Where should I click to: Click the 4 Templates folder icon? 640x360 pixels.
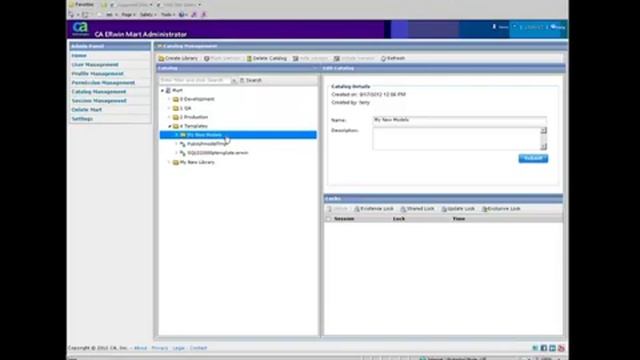pyautogui.click(x=176, y=126)
